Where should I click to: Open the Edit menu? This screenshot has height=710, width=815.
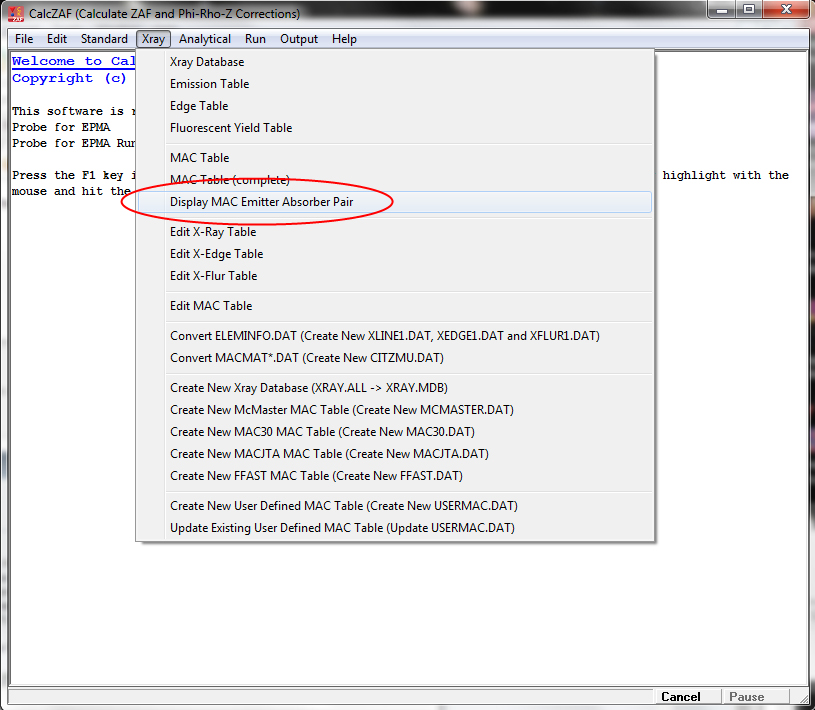(x=57, y=39)
